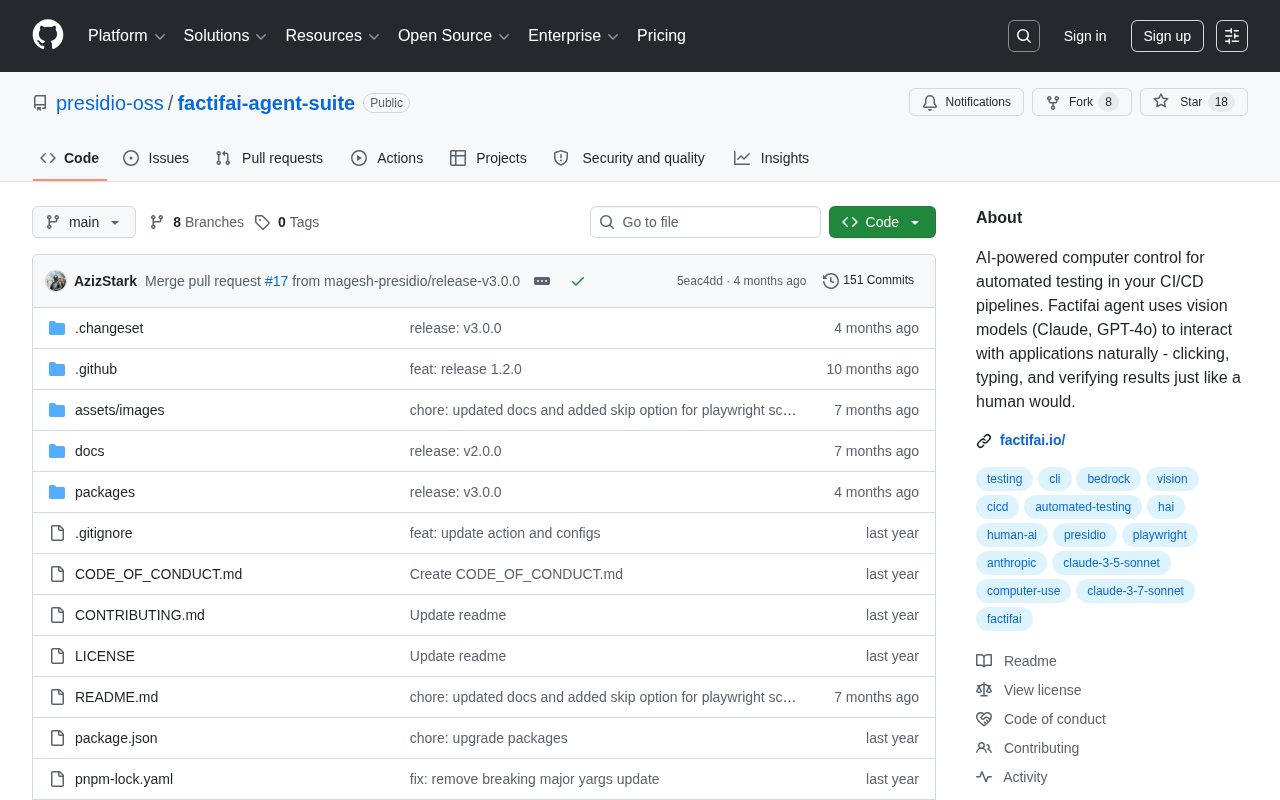
Task: Open the search magnifier button
Action: (1024, 36)
